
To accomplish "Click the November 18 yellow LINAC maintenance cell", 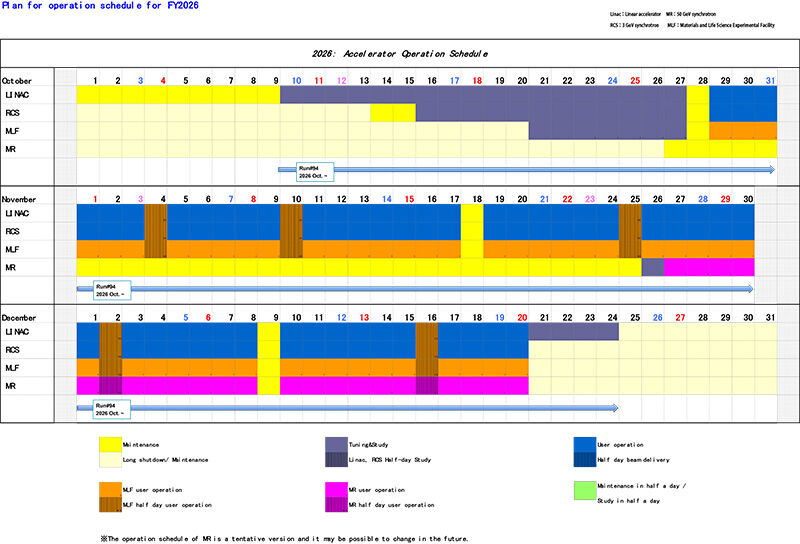I will pos(472,213).
